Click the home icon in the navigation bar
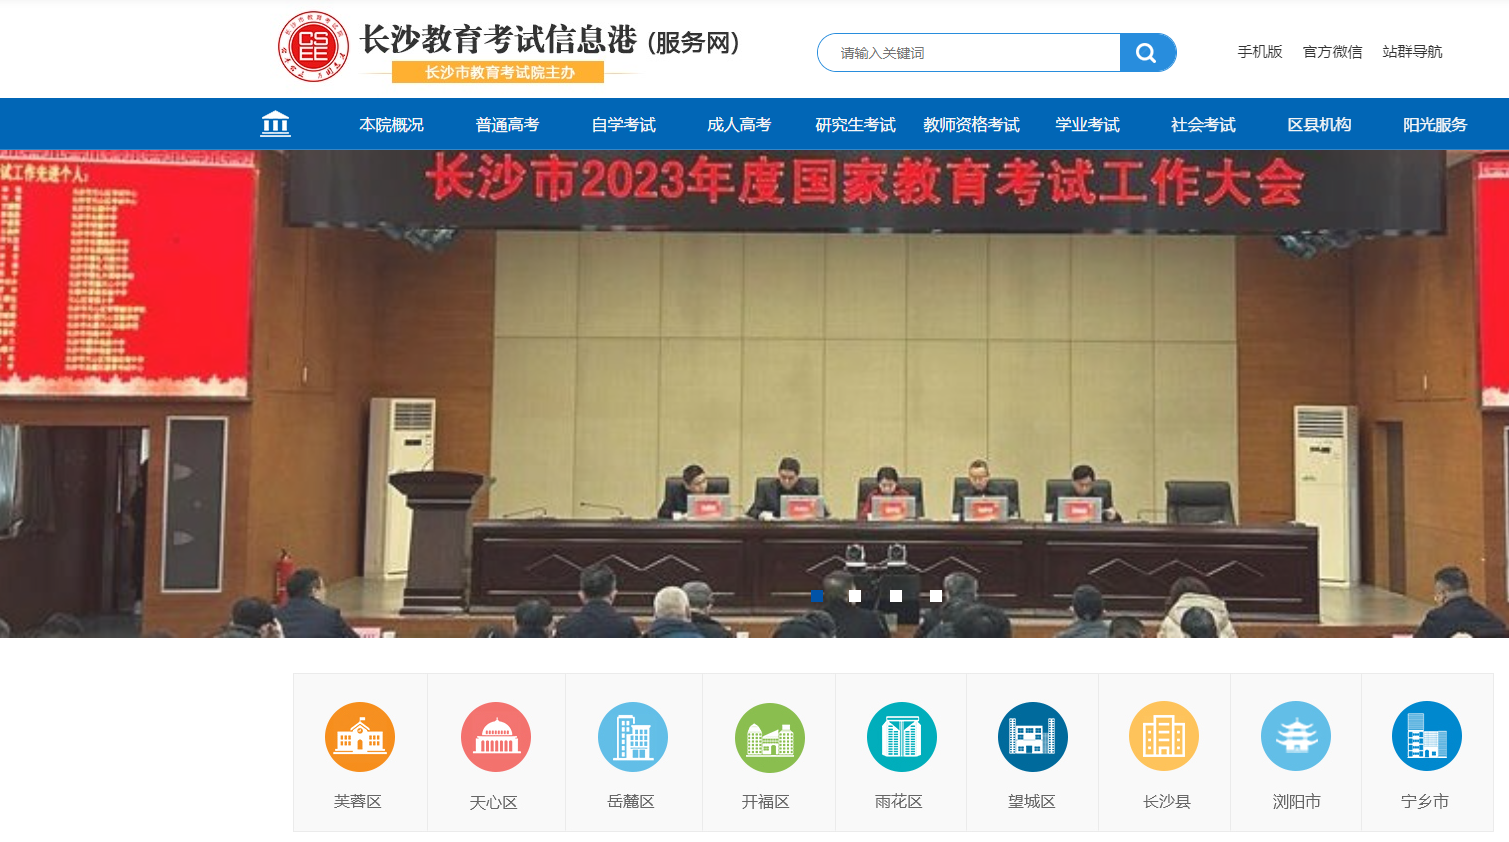 (275, 123)
